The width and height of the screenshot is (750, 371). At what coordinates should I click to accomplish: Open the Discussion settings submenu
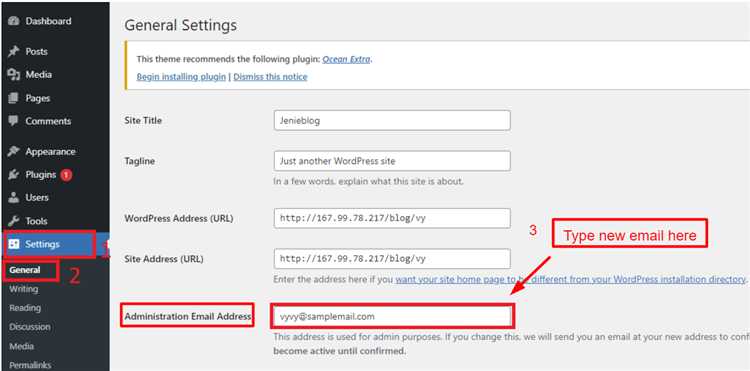(x=30, y=327)
